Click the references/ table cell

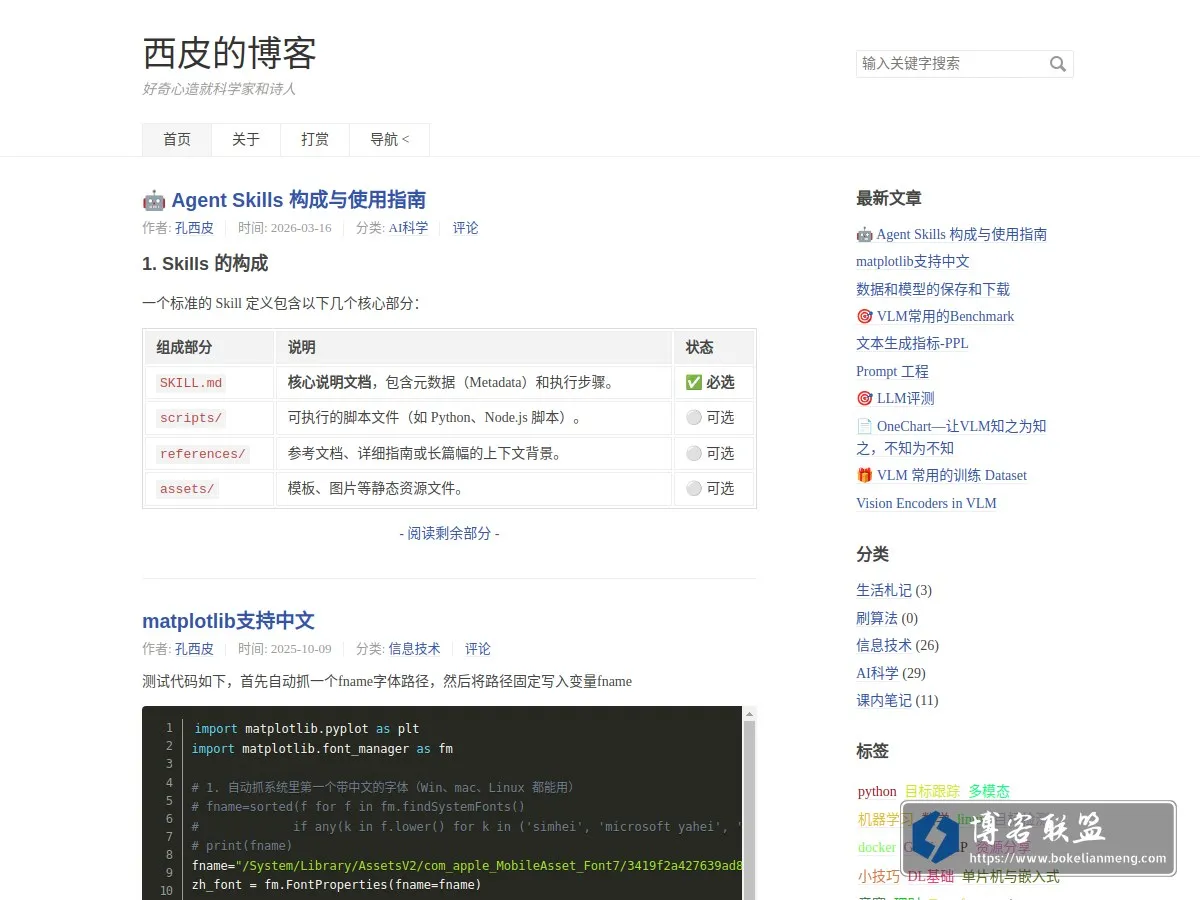coord(210,454)
